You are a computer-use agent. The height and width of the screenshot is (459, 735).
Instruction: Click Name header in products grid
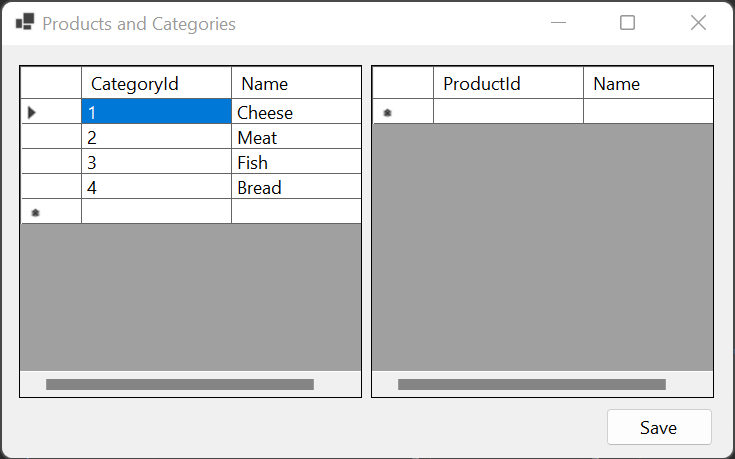click(647, 84)
